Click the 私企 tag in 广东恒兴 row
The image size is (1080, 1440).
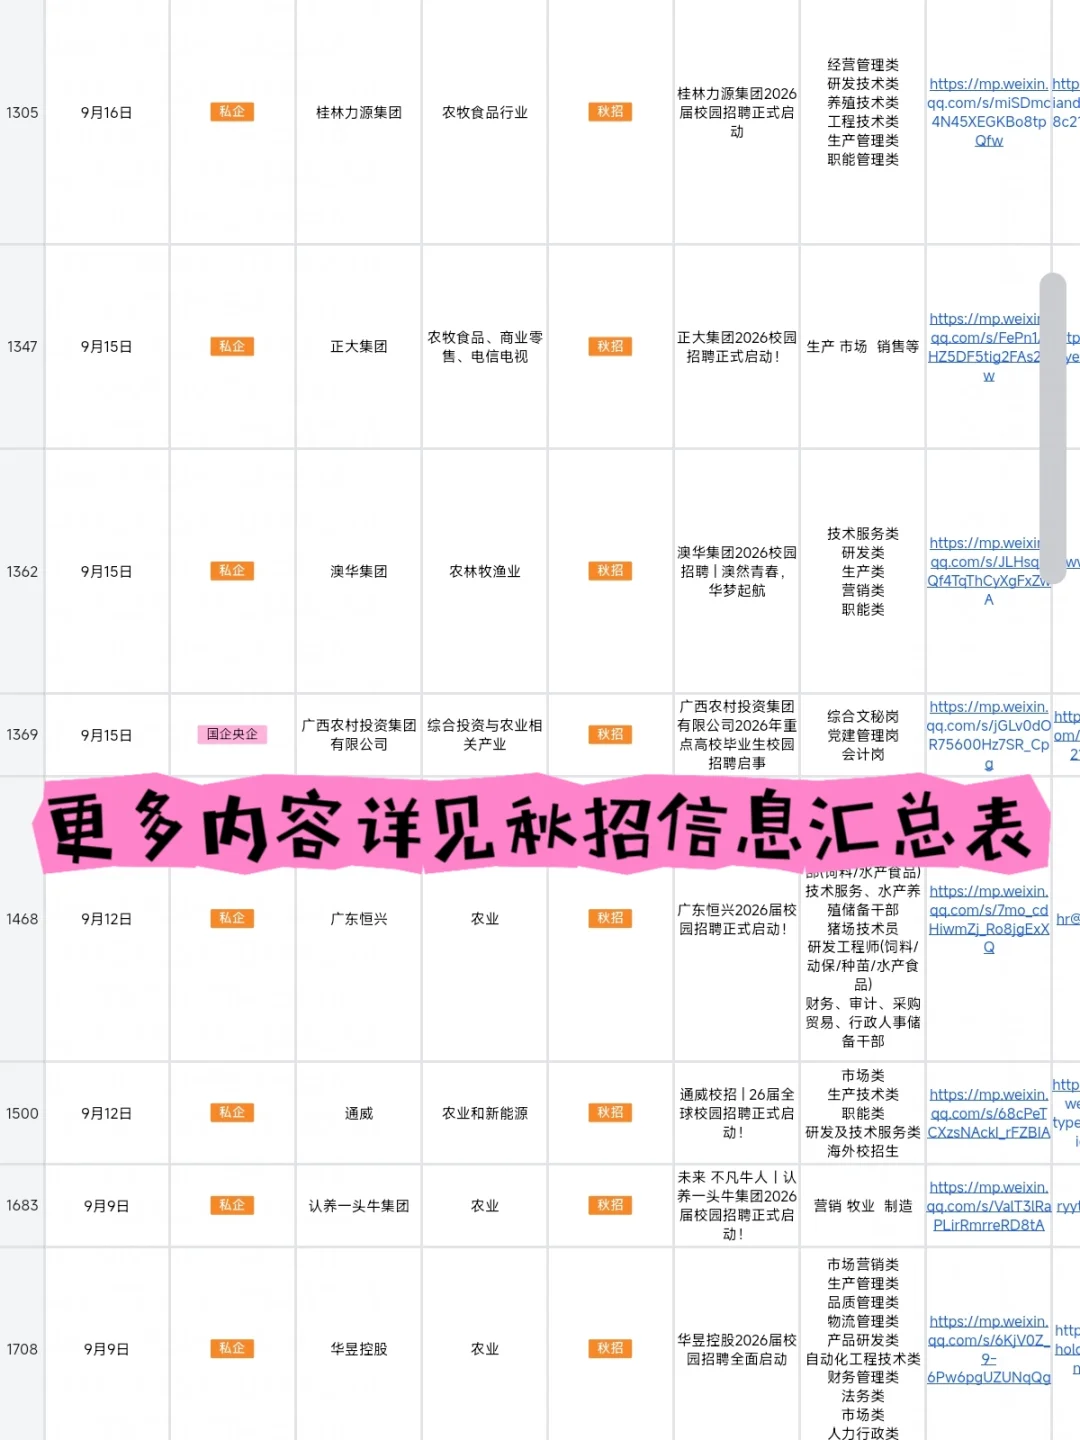click(x=232, y=918)
